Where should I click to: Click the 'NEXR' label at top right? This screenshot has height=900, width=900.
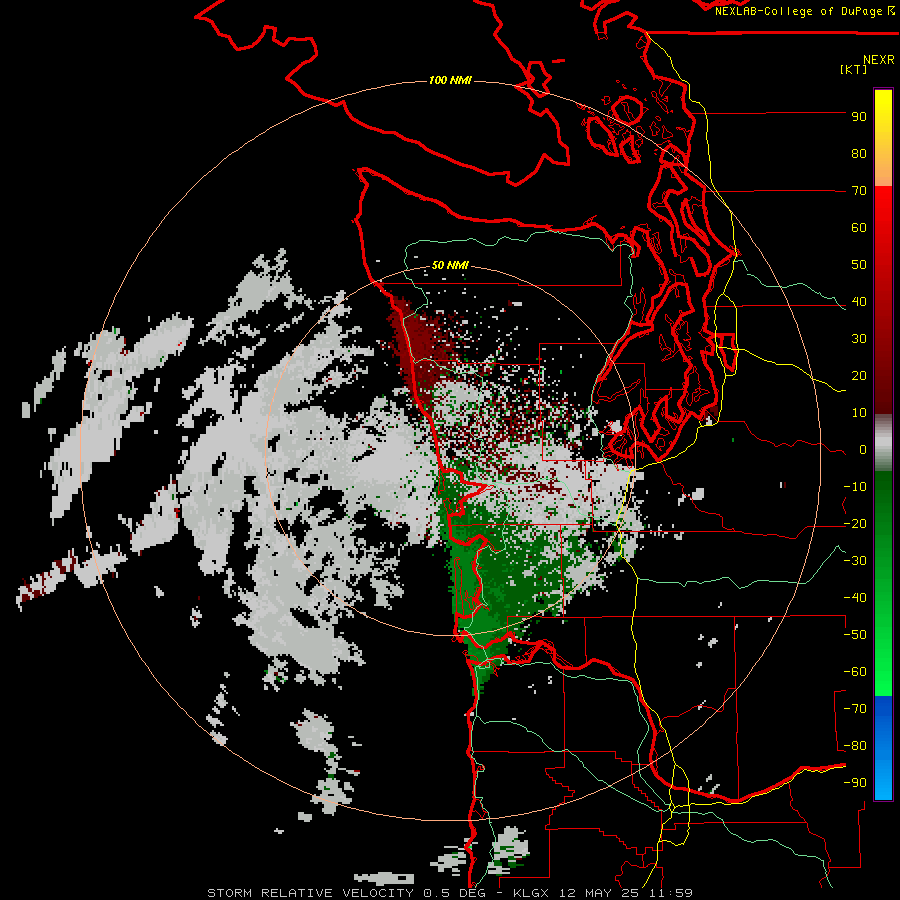[878, 60]
